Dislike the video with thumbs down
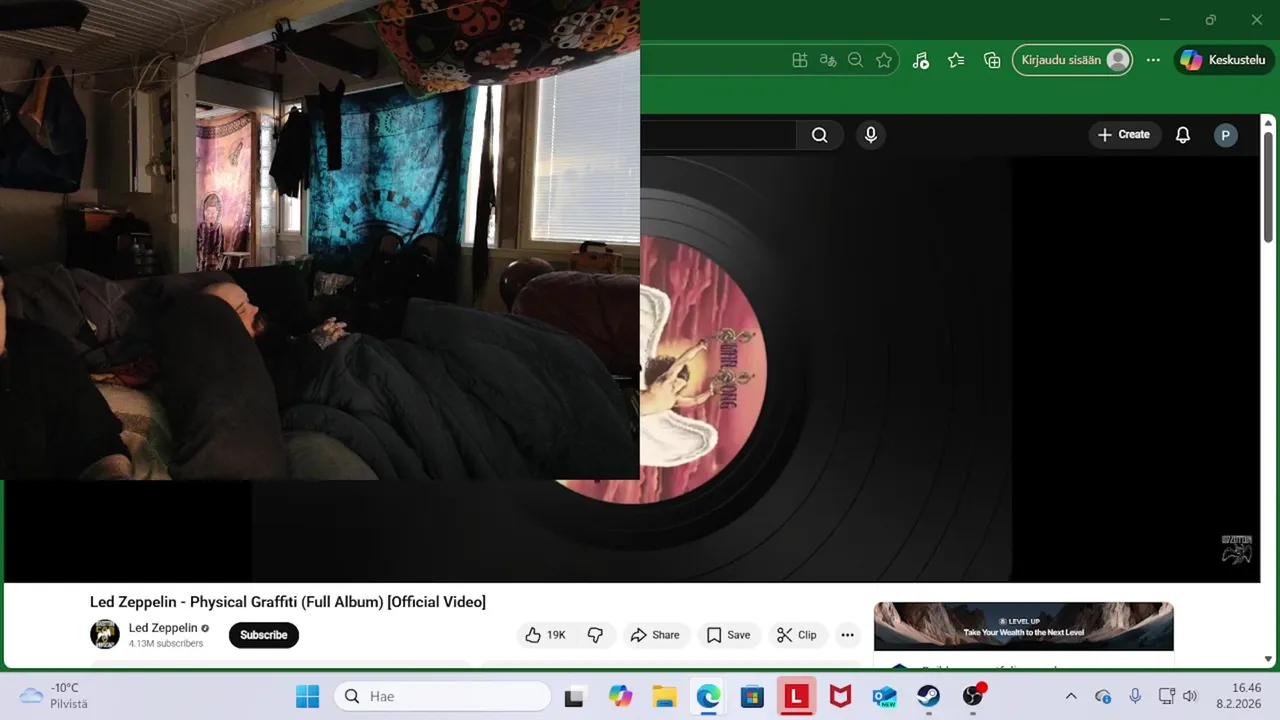Viewport: 1280px width, 720px height. point(595,635)
